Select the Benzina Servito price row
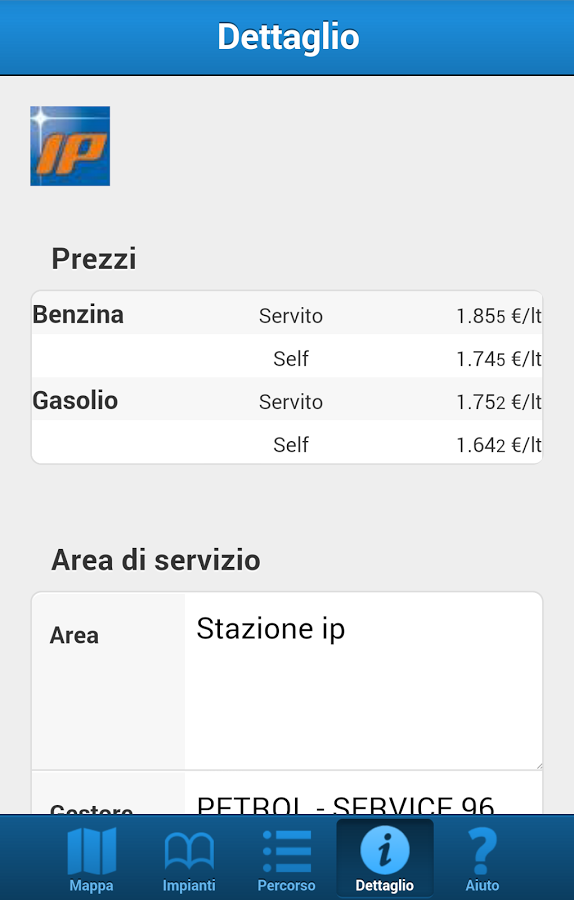The image size is (574, 900). point(287,313)
